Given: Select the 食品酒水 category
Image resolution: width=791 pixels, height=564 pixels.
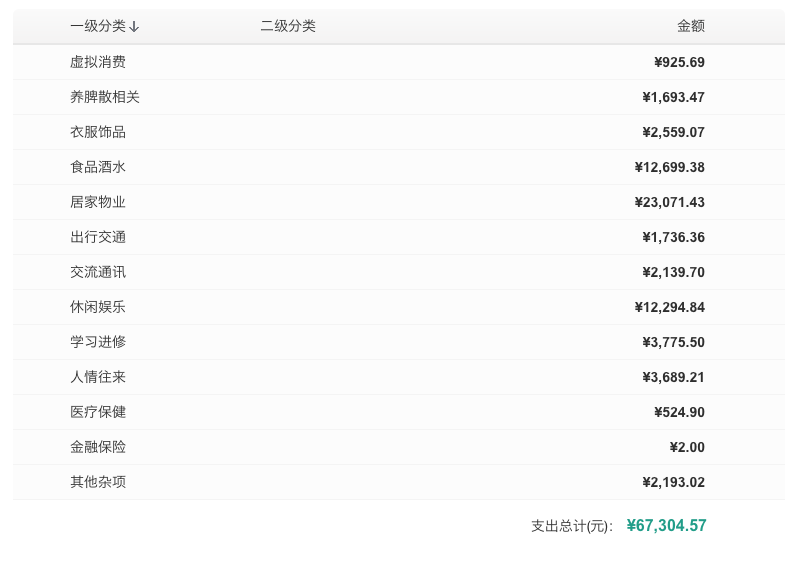Looking at the screenshot, I should click(98, 167).
